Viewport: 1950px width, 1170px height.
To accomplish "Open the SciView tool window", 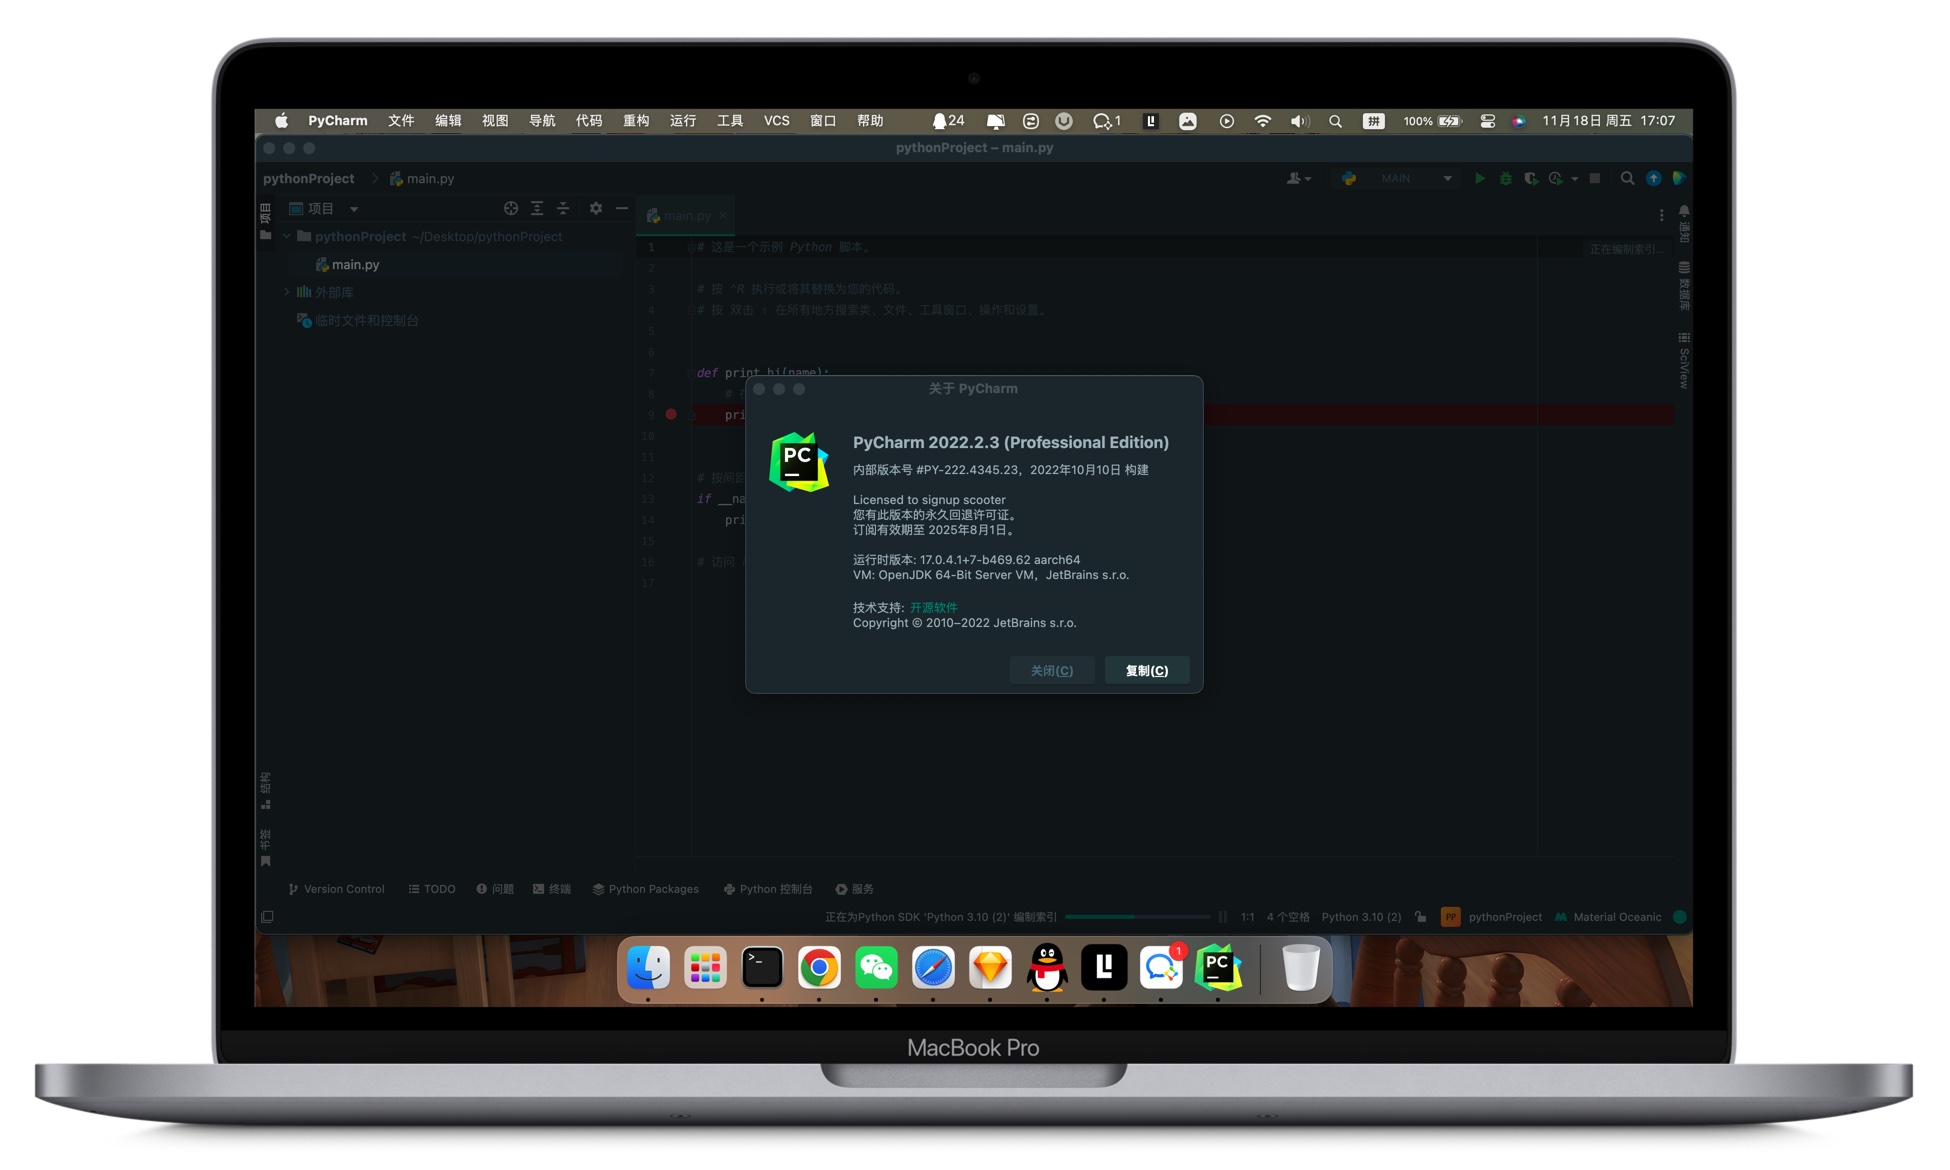I will (x=1684, y=361).
